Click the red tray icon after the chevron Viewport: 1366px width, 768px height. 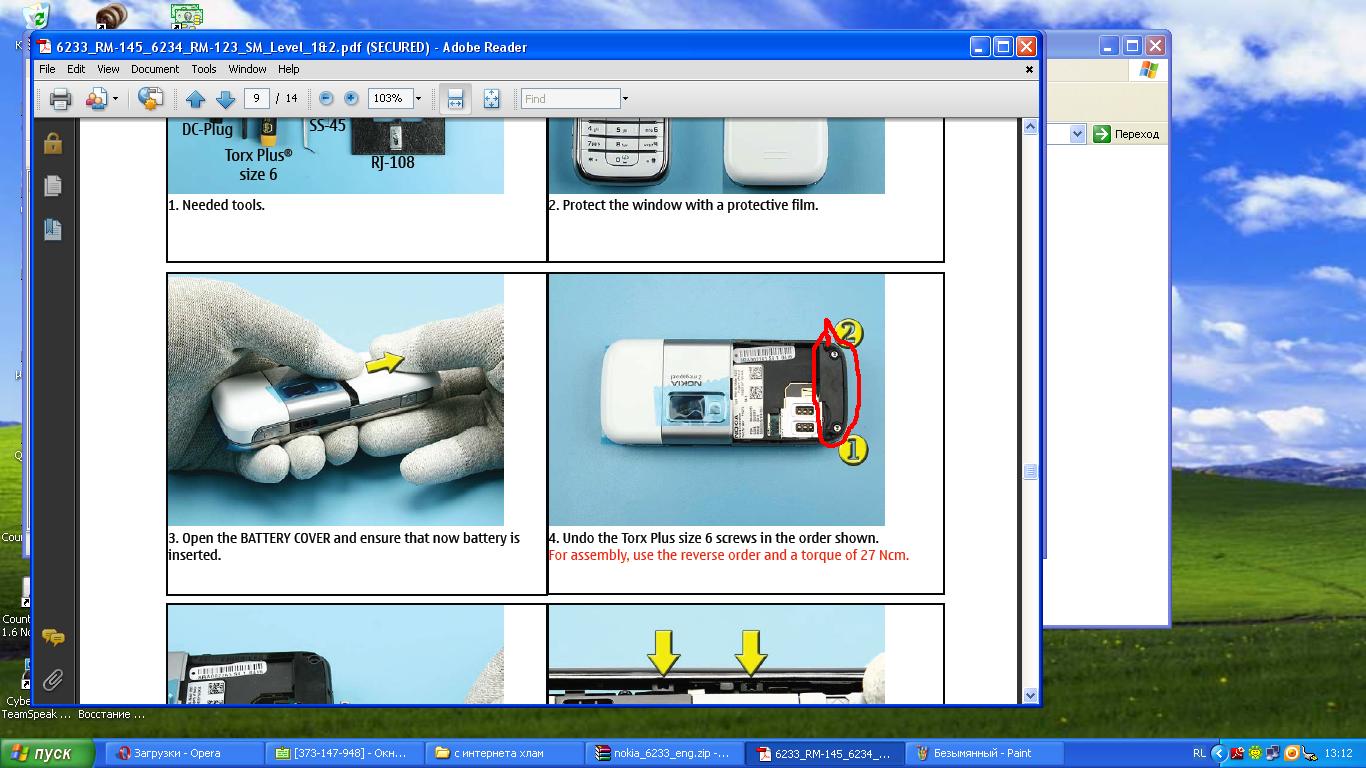click(x=1237, y=753)
